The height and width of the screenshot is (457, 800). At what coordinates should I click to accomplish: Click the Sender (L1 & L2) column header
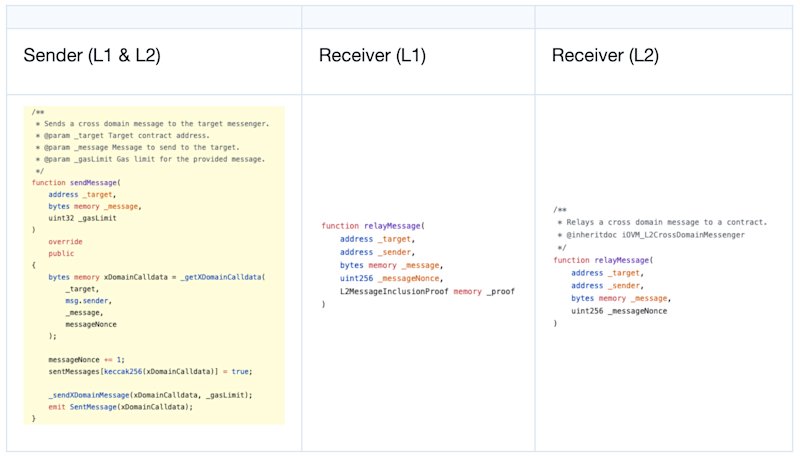(x=92, y=55)
